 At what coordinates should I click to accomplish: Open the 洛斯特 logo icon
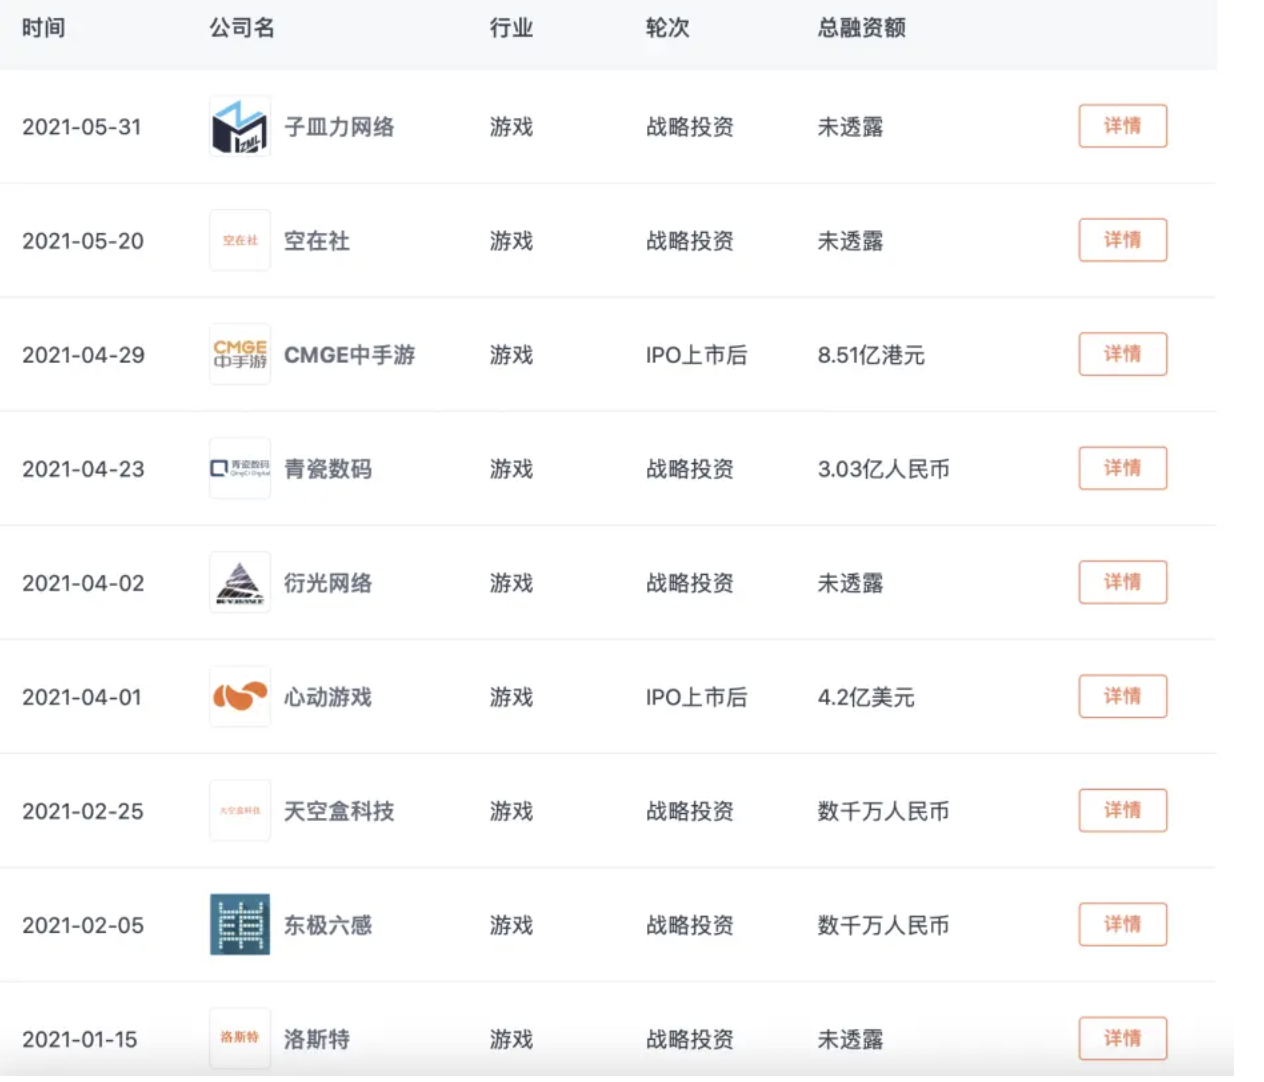(x=239, y=1039)
